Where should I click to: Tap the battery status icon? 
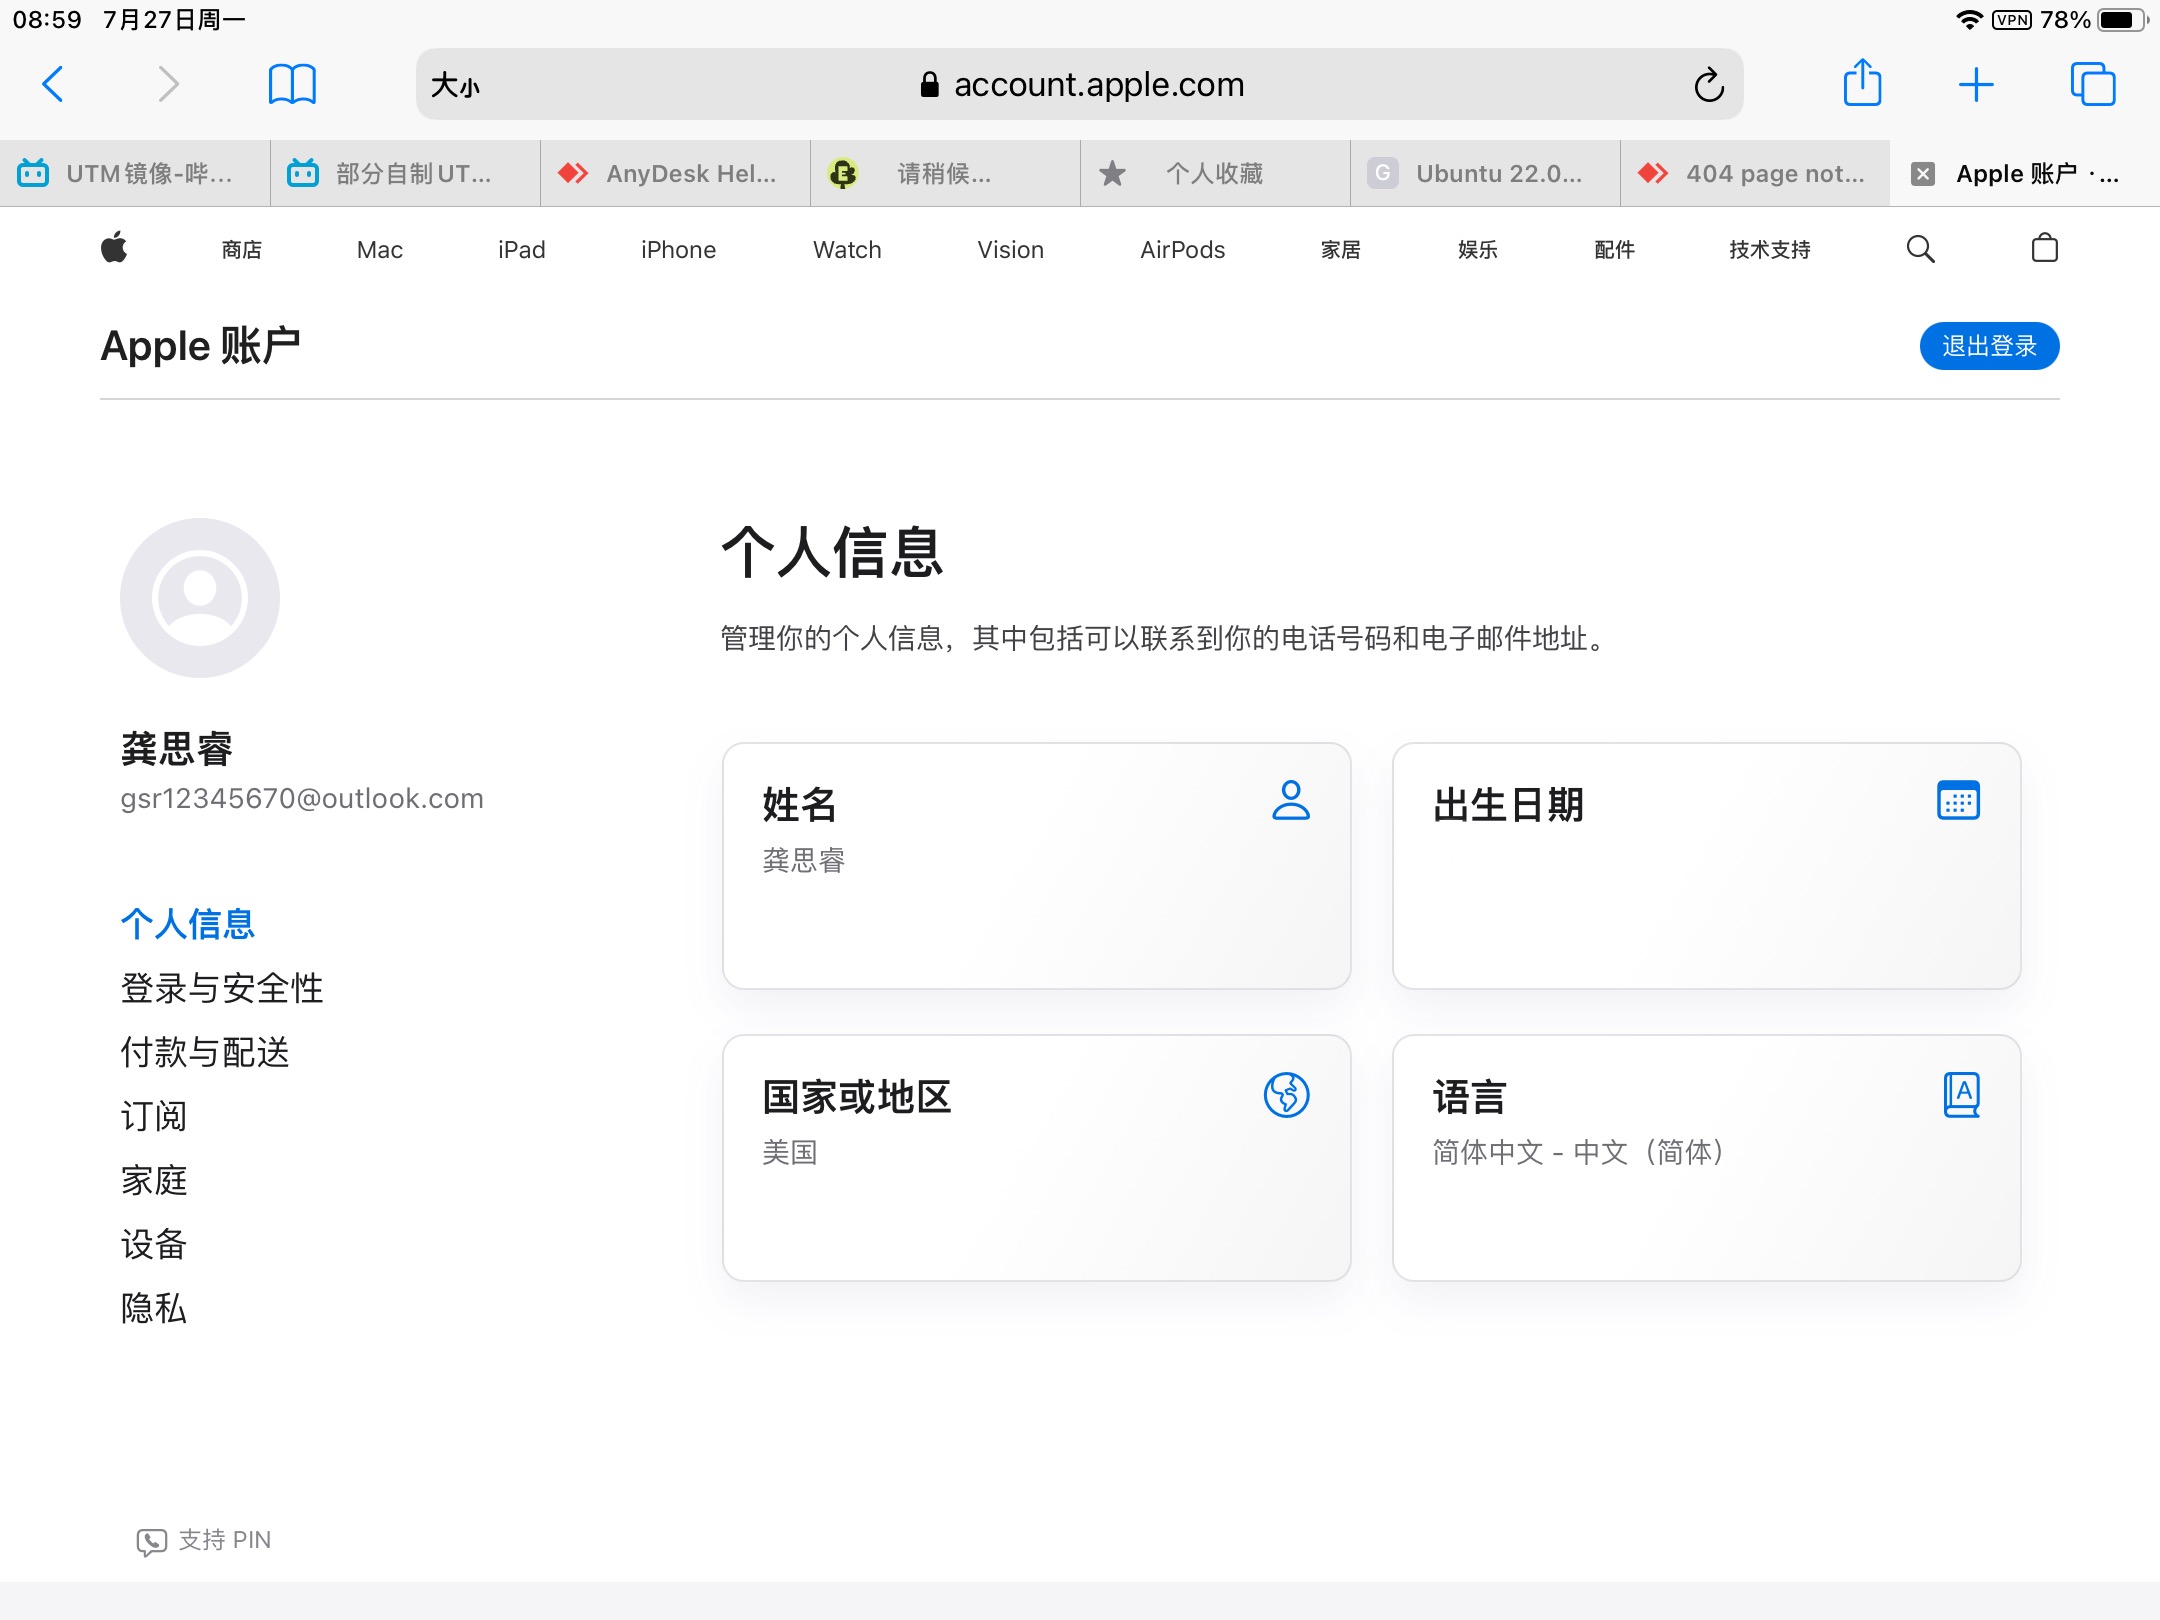[2122, 20]
